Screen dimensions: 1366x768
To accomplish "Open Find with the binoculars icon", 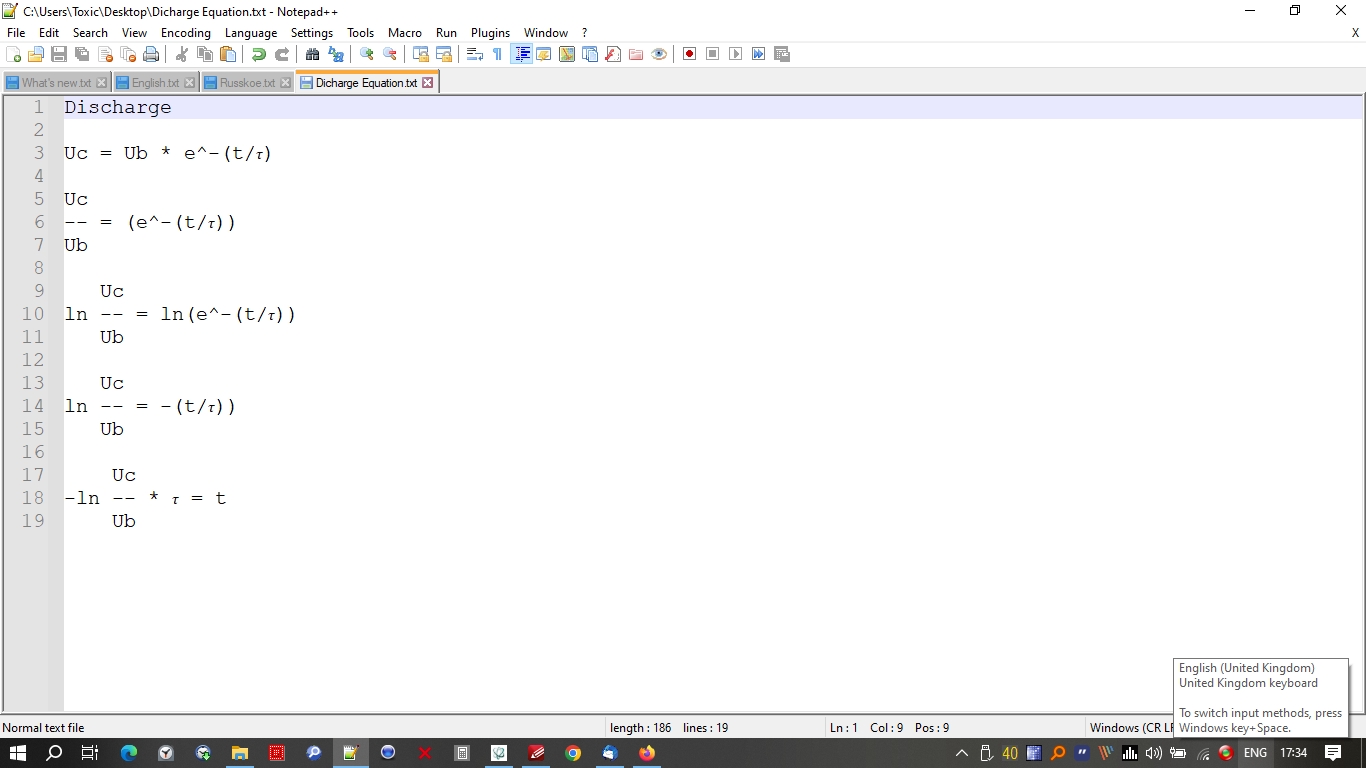I will [x=313, y=54].
